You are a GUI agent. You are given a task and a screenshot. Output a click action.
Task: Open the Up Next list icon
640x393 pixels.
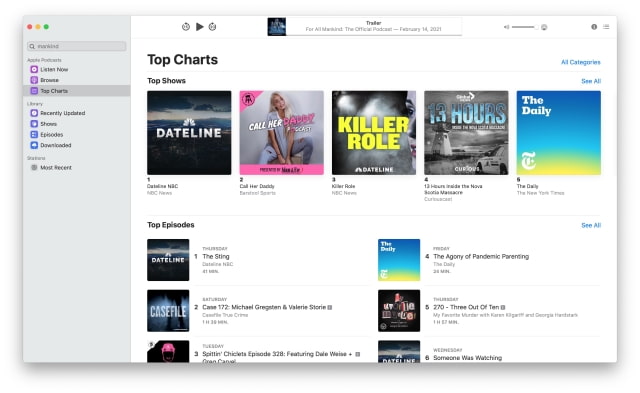(x=606, y=27)
